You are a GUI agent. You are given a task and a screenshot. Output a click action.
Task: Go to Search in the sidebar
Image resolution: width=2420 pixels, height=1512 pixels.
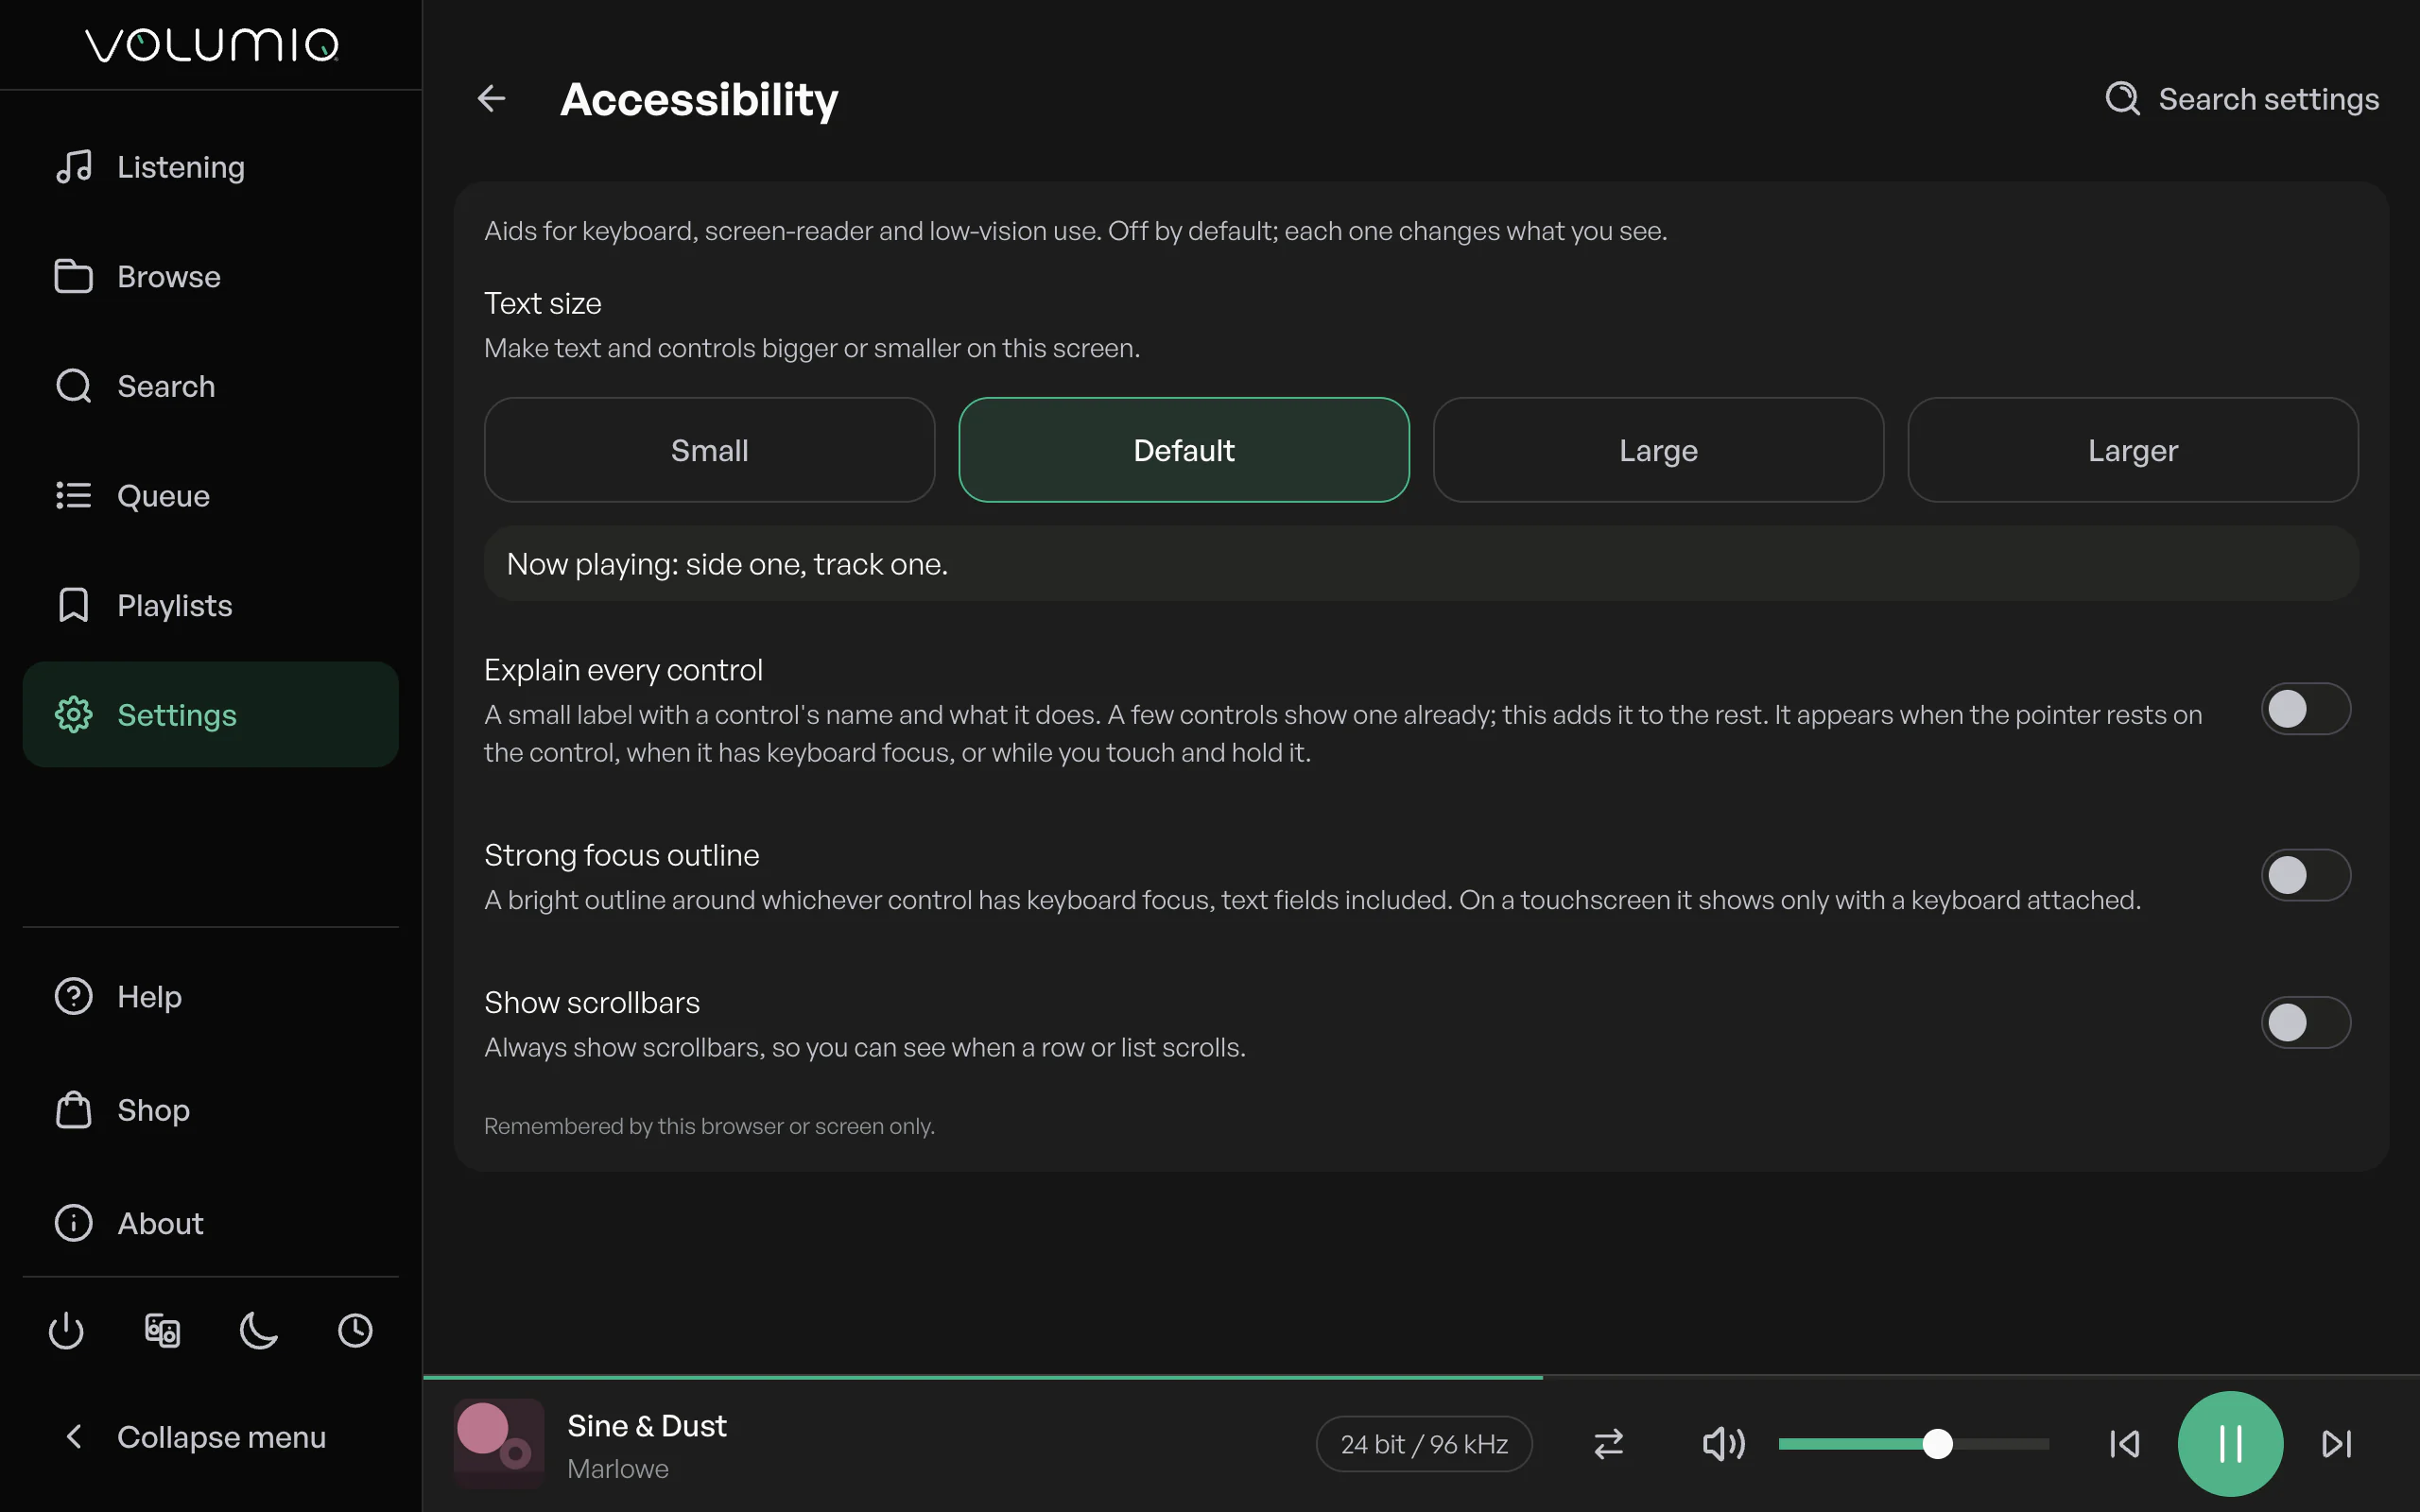coord(211,386)
